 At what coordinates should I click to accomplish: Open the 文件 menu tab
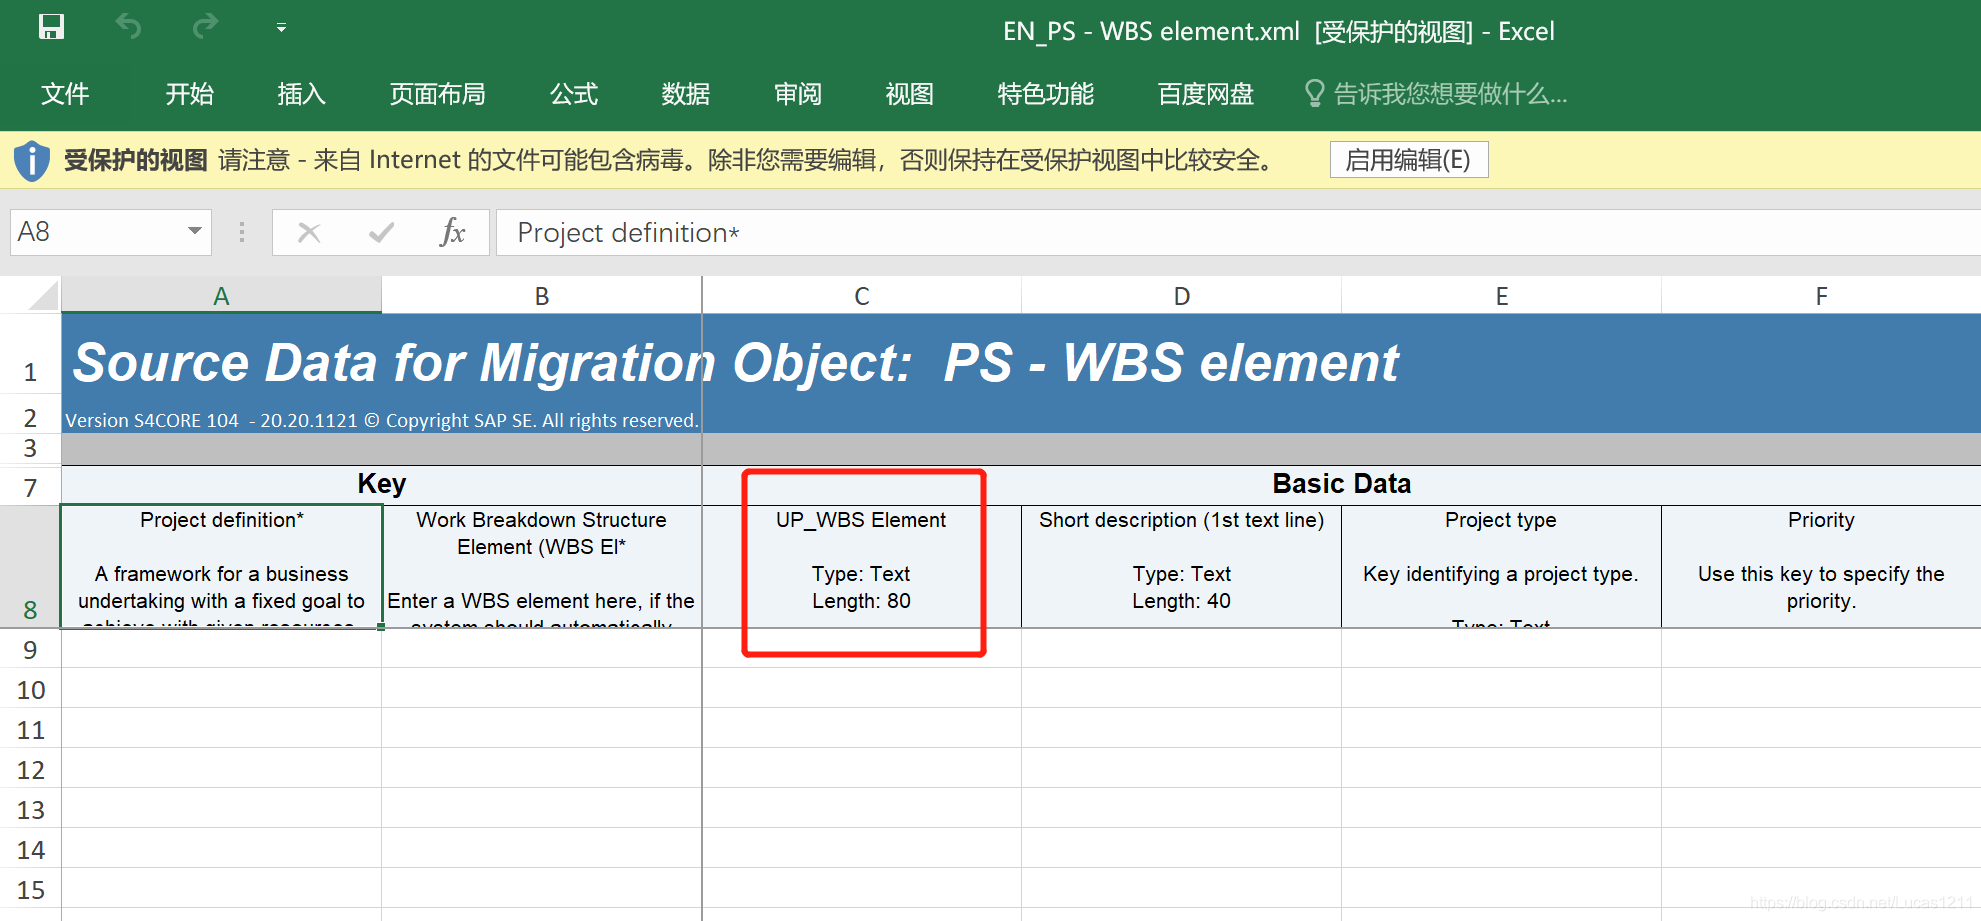tap(65, 94)
